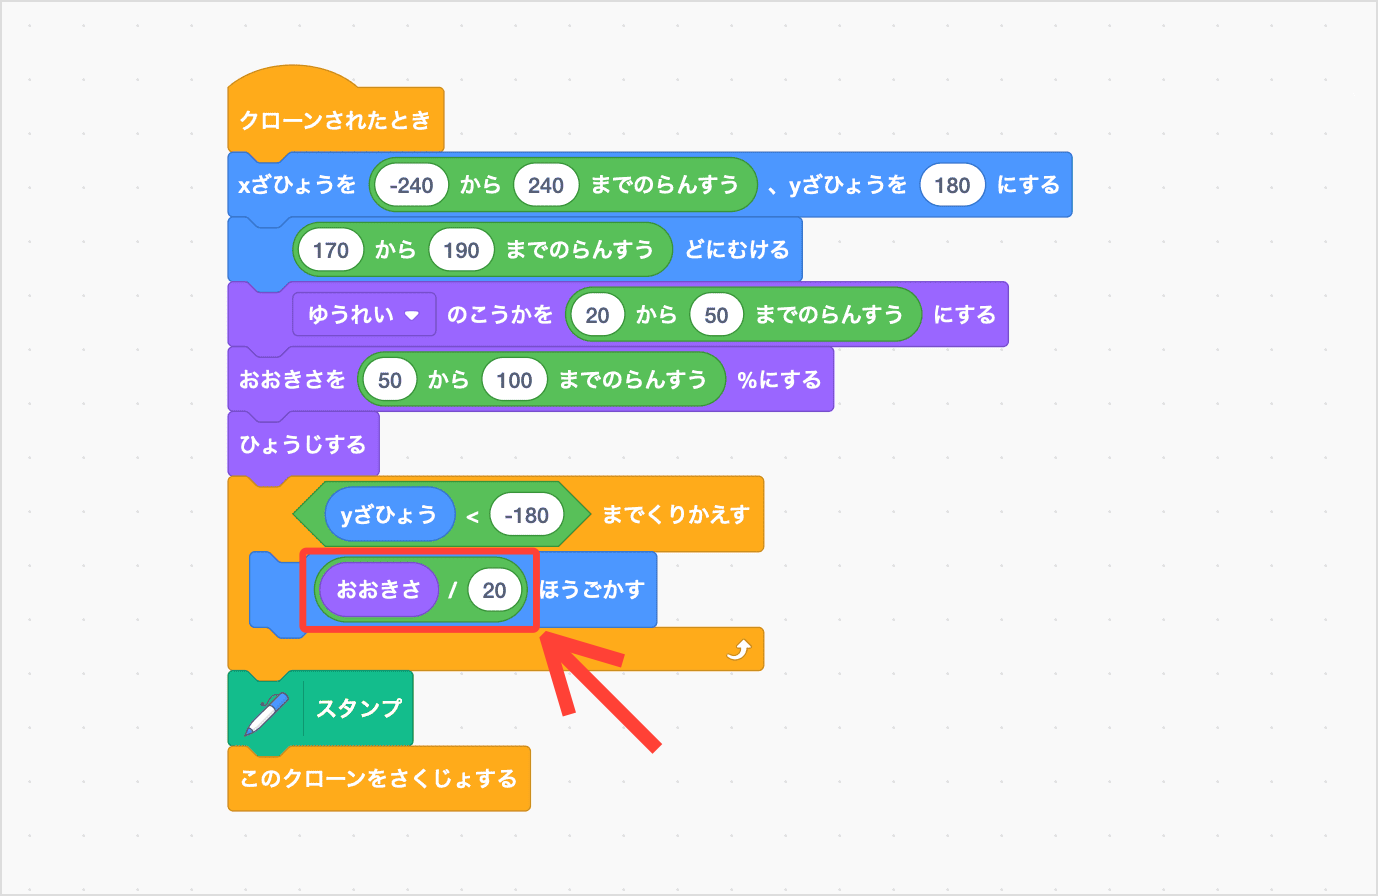Screen dimensions: 1378x896
Task: Click the pen icon on the スタンプ block
Action: point(266,713)
